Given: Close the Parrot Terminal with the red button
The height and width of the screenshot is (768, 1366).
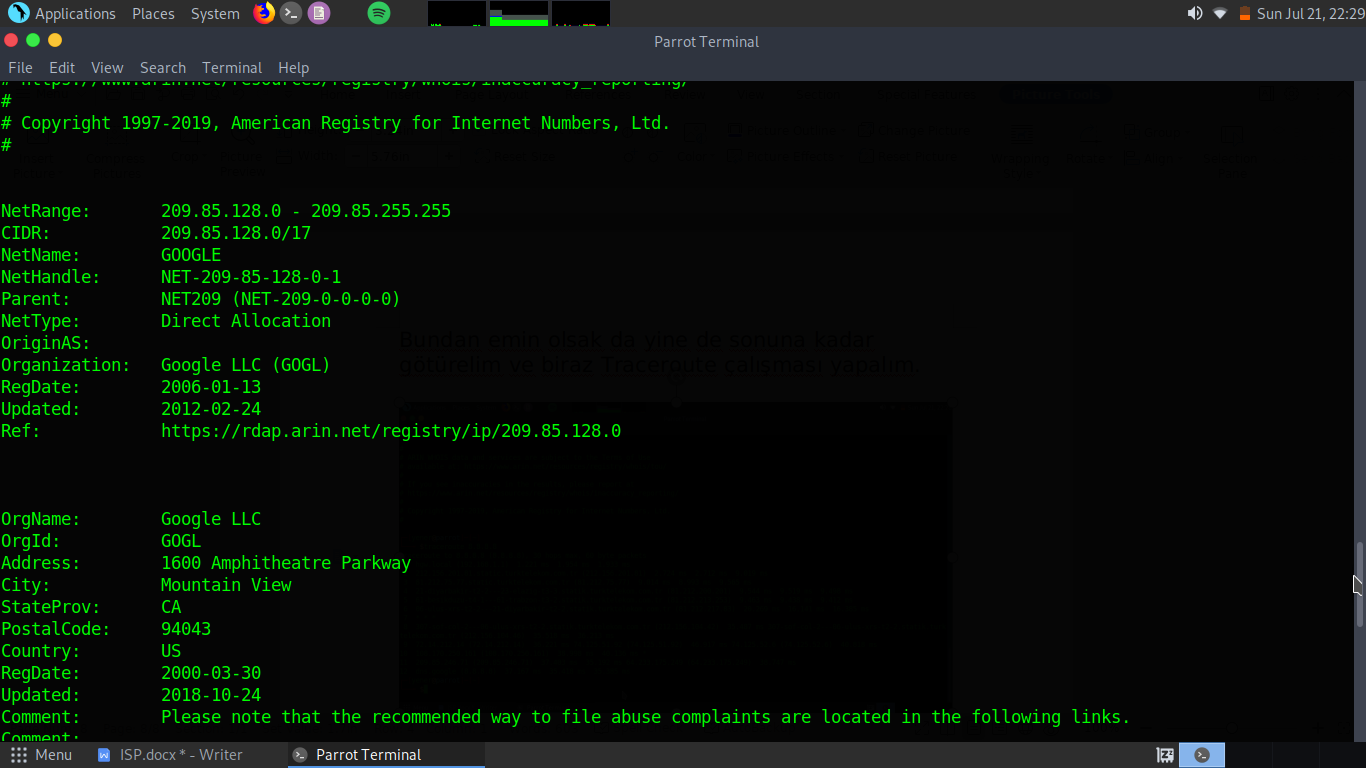Looking at the screenshot, I should pos(11,40).
